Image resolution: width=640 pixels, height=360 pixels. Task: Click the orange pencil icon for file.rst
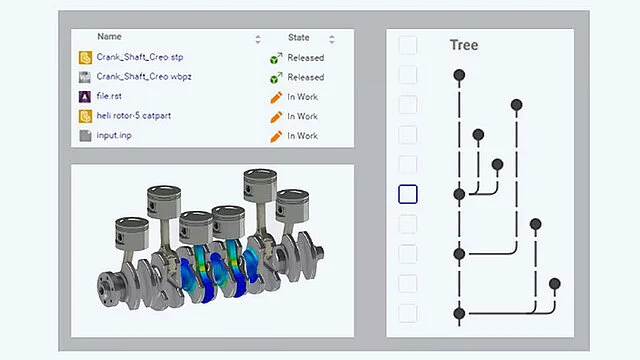[x=276, y=97]
